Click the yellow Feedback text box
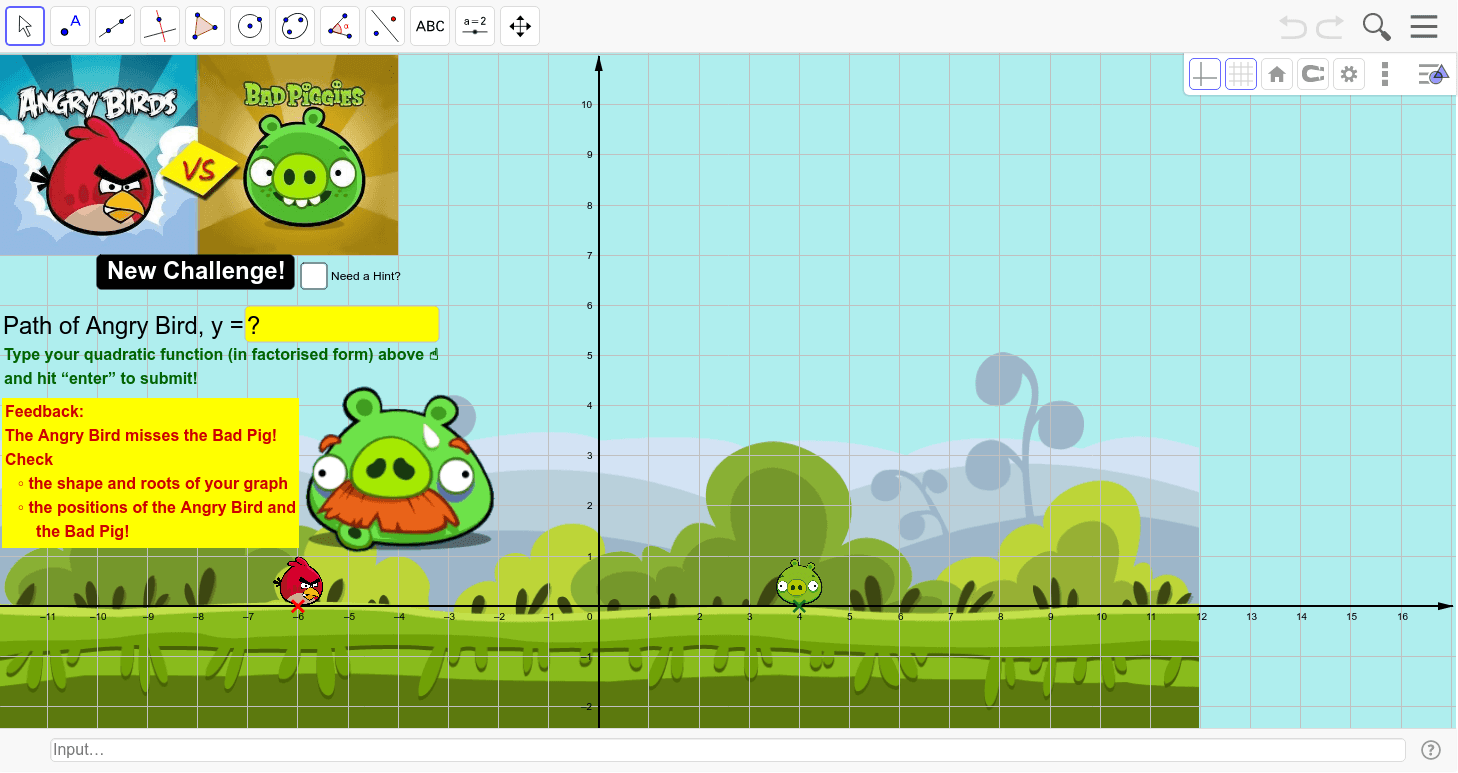The image size is (1458, 773). pyautogui.click(x=150, y=473)
